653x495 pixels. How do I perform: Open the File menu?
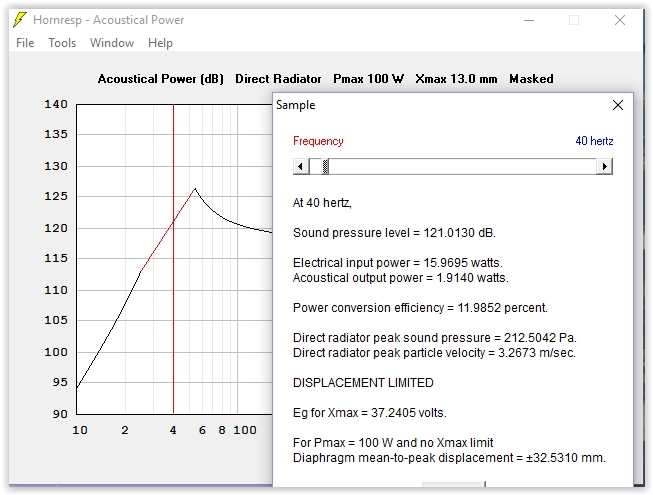pyautogui.click(x=25, y=43)
